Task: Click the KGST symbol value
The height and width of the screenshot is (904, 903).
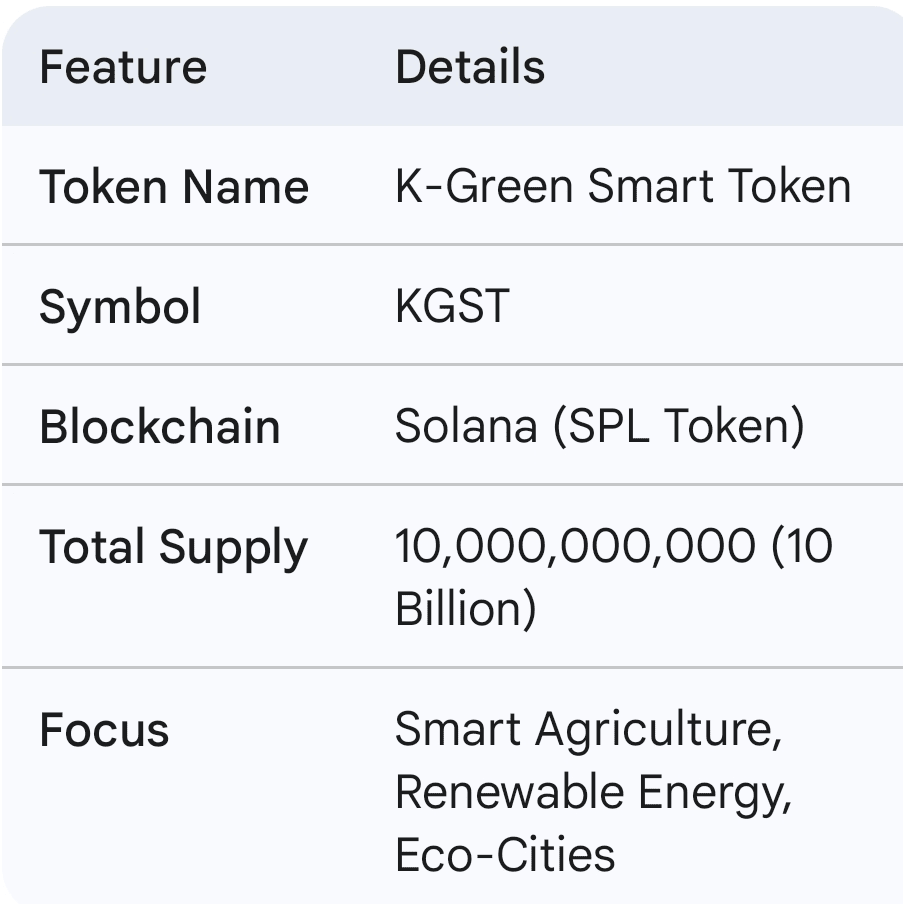Action: [x=452, y=306]
